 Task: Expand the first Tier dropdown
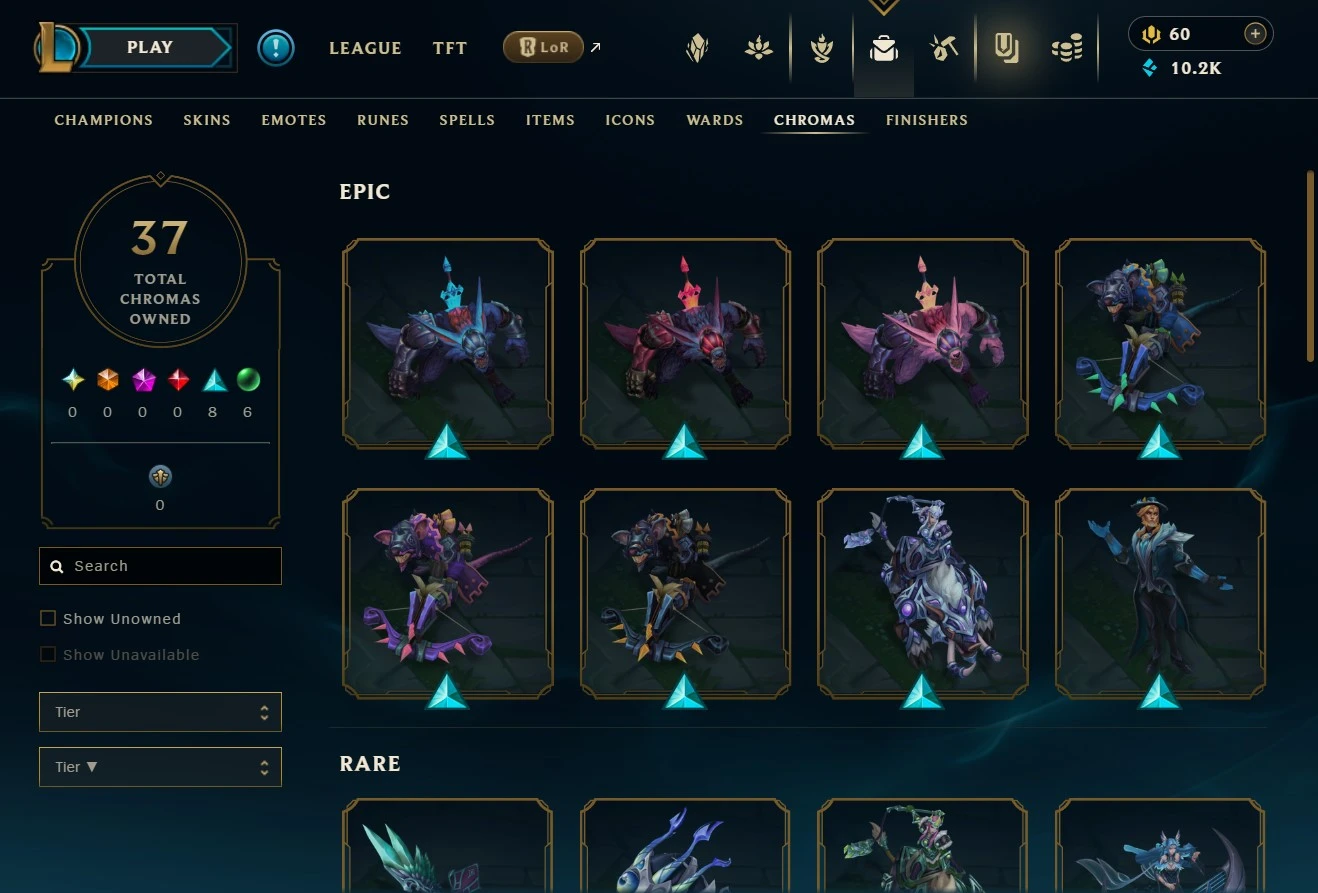[160, 712]
